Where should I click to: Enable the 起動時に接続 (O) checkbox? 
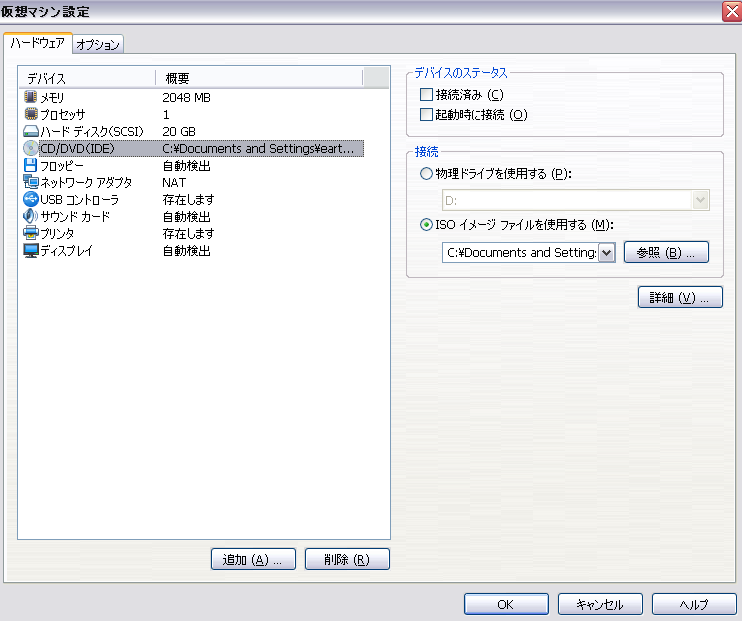(426, 115)
